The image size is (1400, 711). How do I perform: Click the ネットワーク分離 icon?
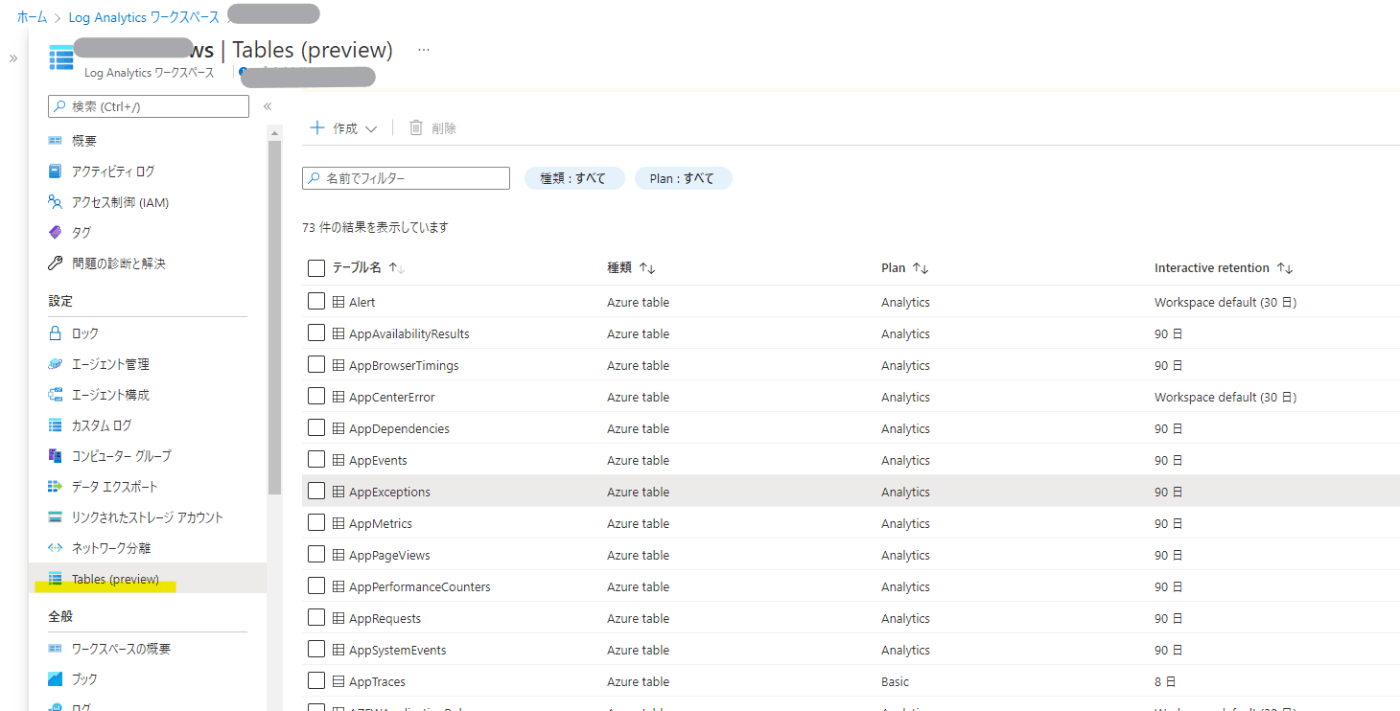tap(55, 548)
